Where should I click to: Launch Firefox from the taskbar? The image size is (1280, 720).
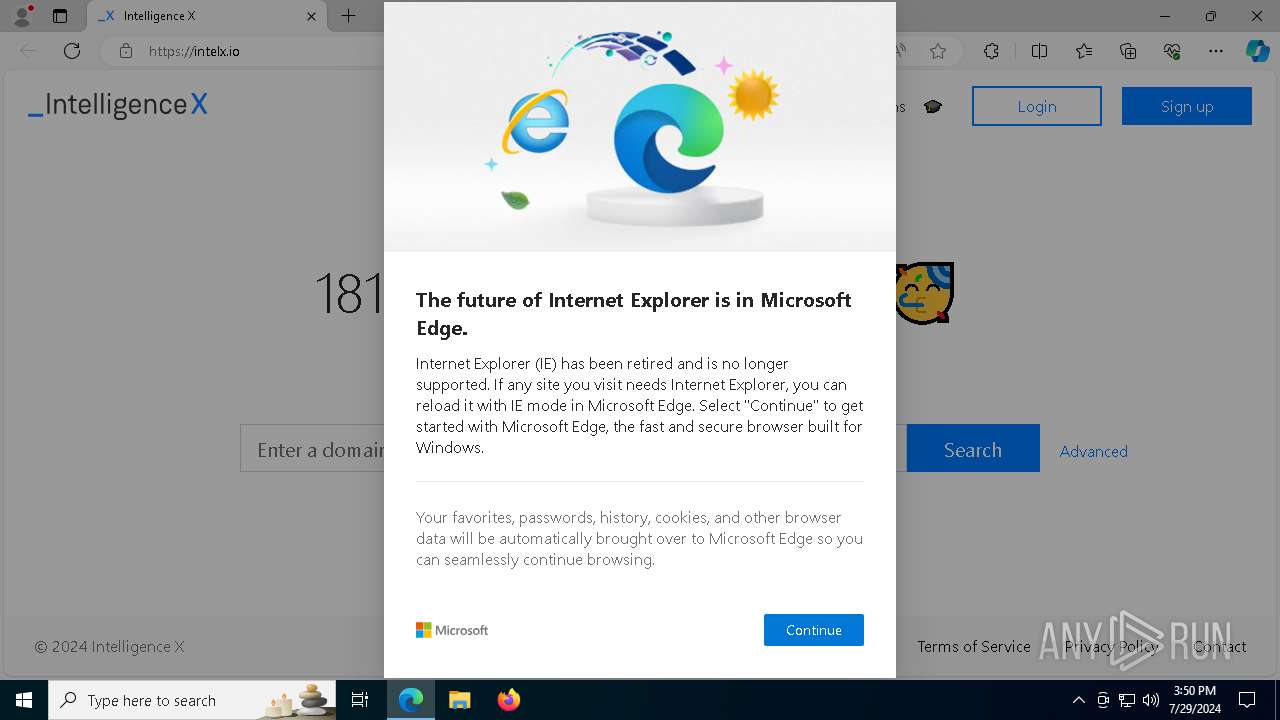(x=508, y=700)
